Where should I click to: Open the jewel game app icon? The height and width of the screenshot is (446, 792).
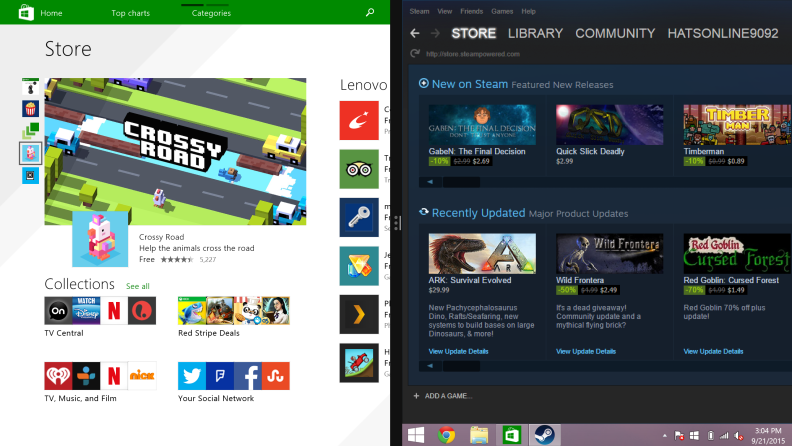[359, 266]
